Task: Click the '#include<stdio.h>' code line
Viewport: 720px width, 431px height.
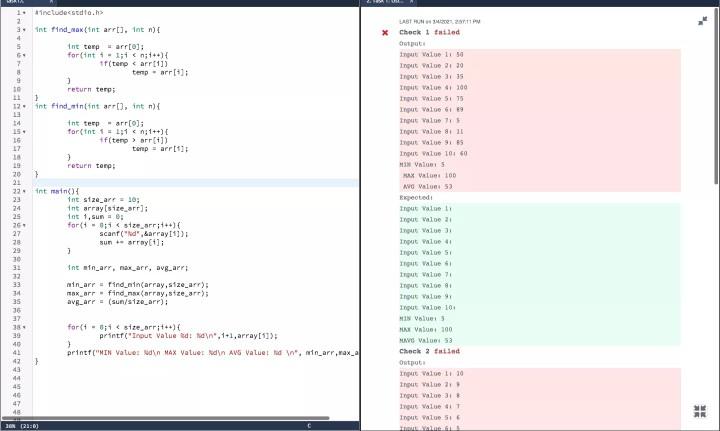Action: pos(69,13)
